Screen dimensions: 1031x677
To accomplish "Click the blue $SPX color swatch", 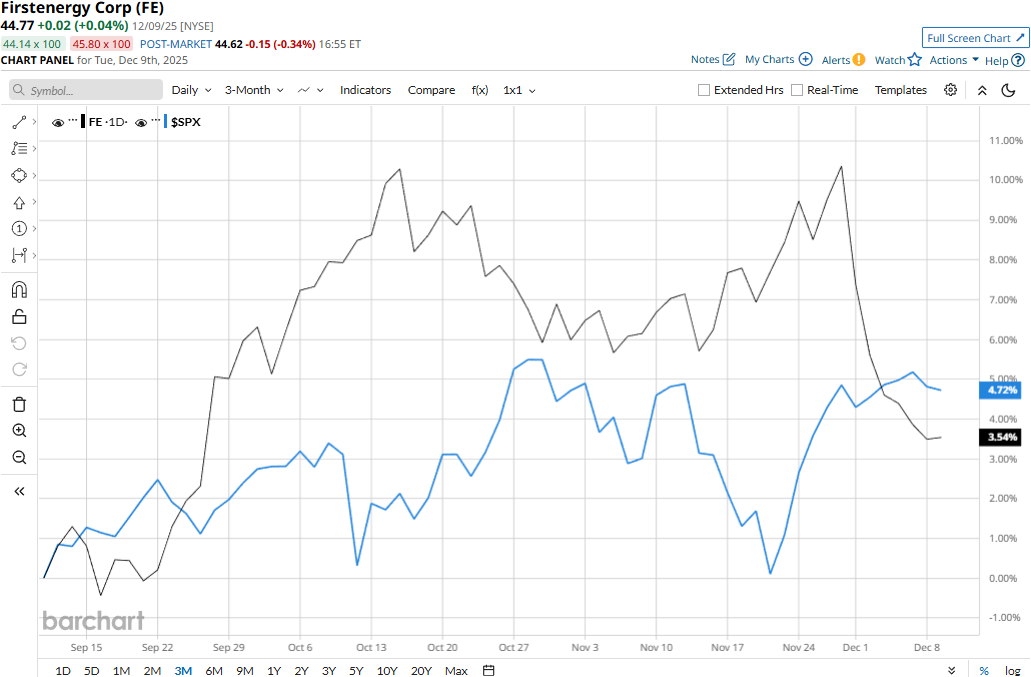I will 166,122.
